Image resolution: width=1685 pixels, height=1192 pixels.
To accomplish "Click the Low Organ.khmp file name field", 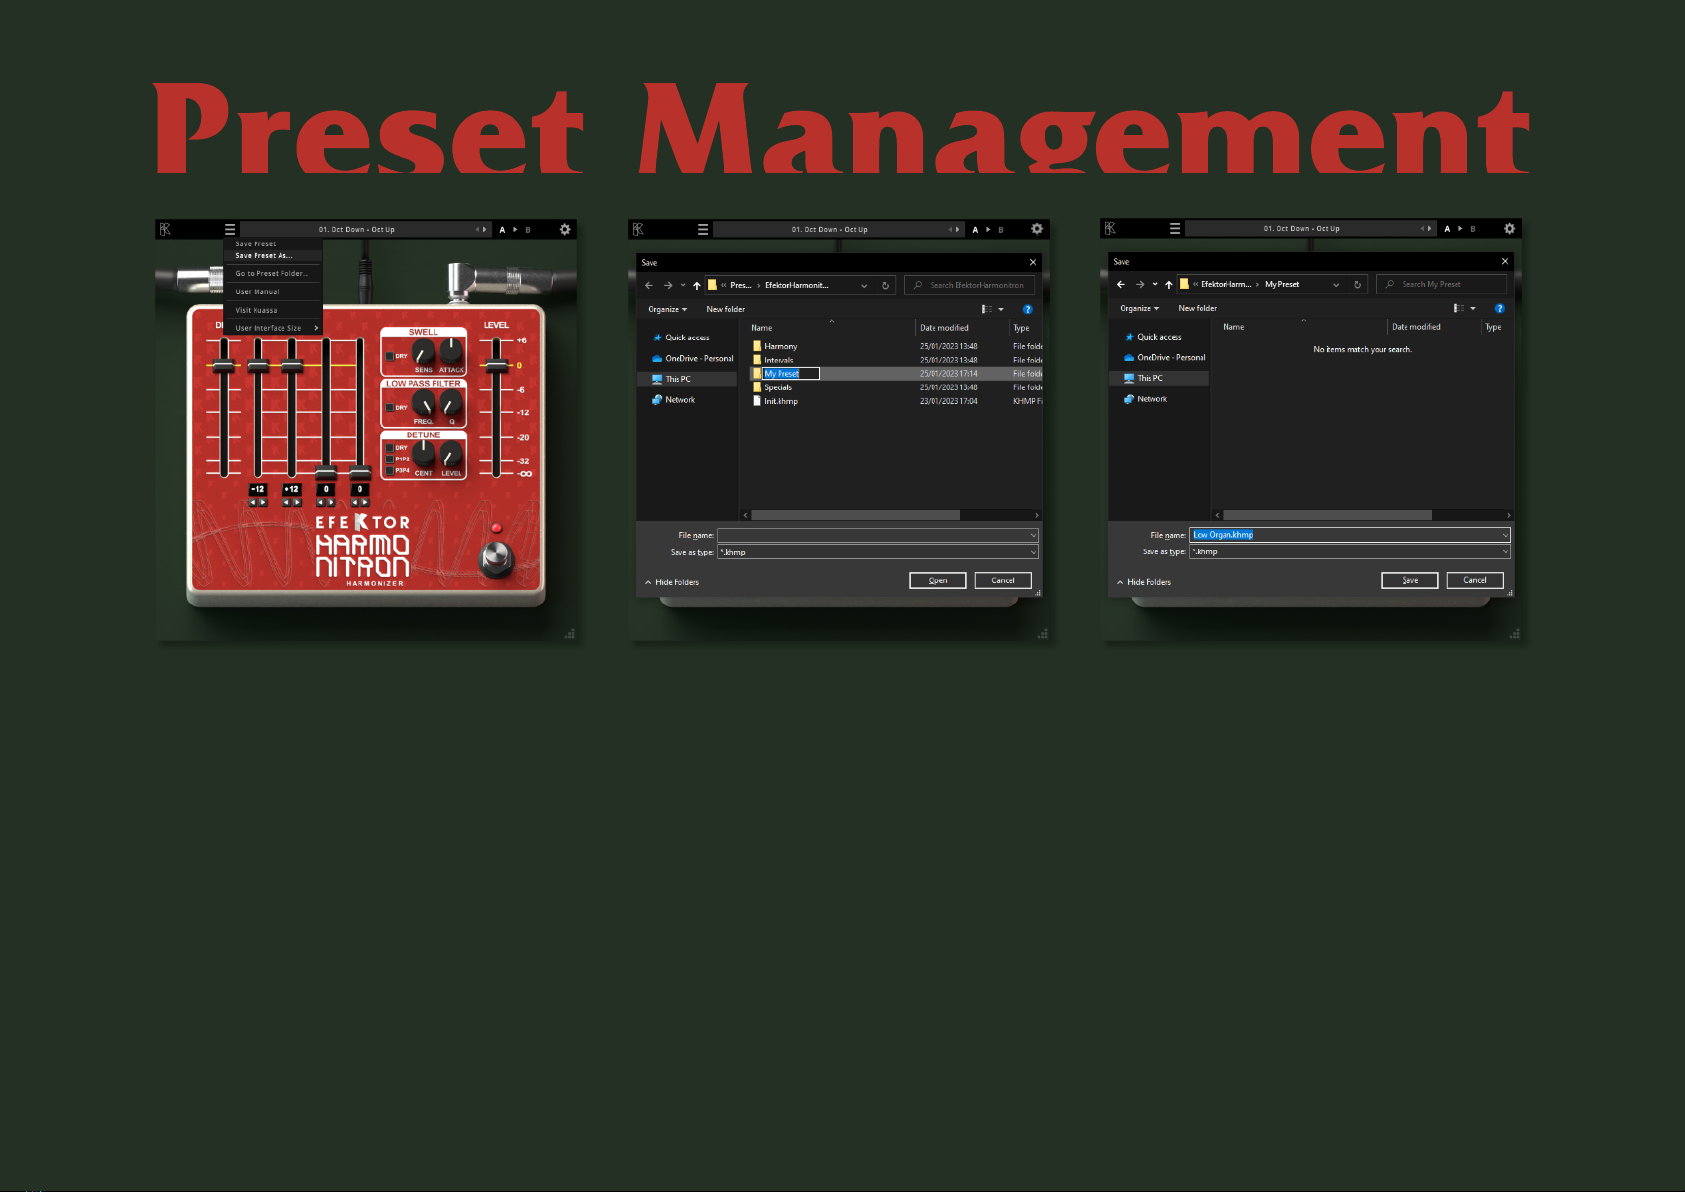I will [x=1350, y=535].
